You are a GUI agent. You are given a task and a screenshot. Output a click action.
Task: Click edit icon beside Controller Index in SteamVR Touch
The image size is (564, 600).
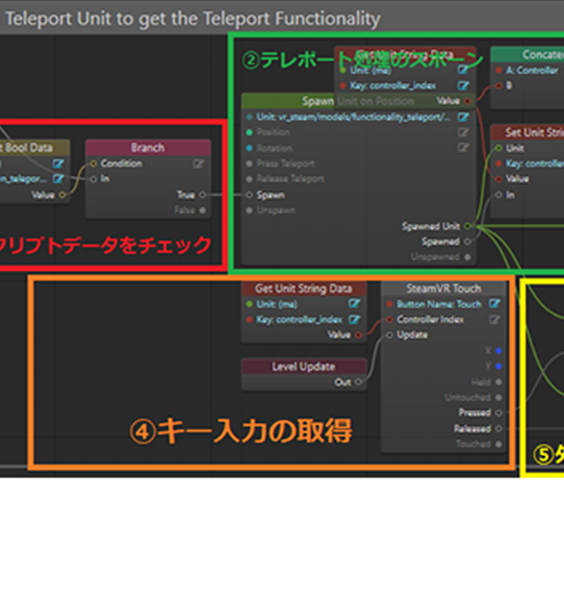tap(494, 320)
